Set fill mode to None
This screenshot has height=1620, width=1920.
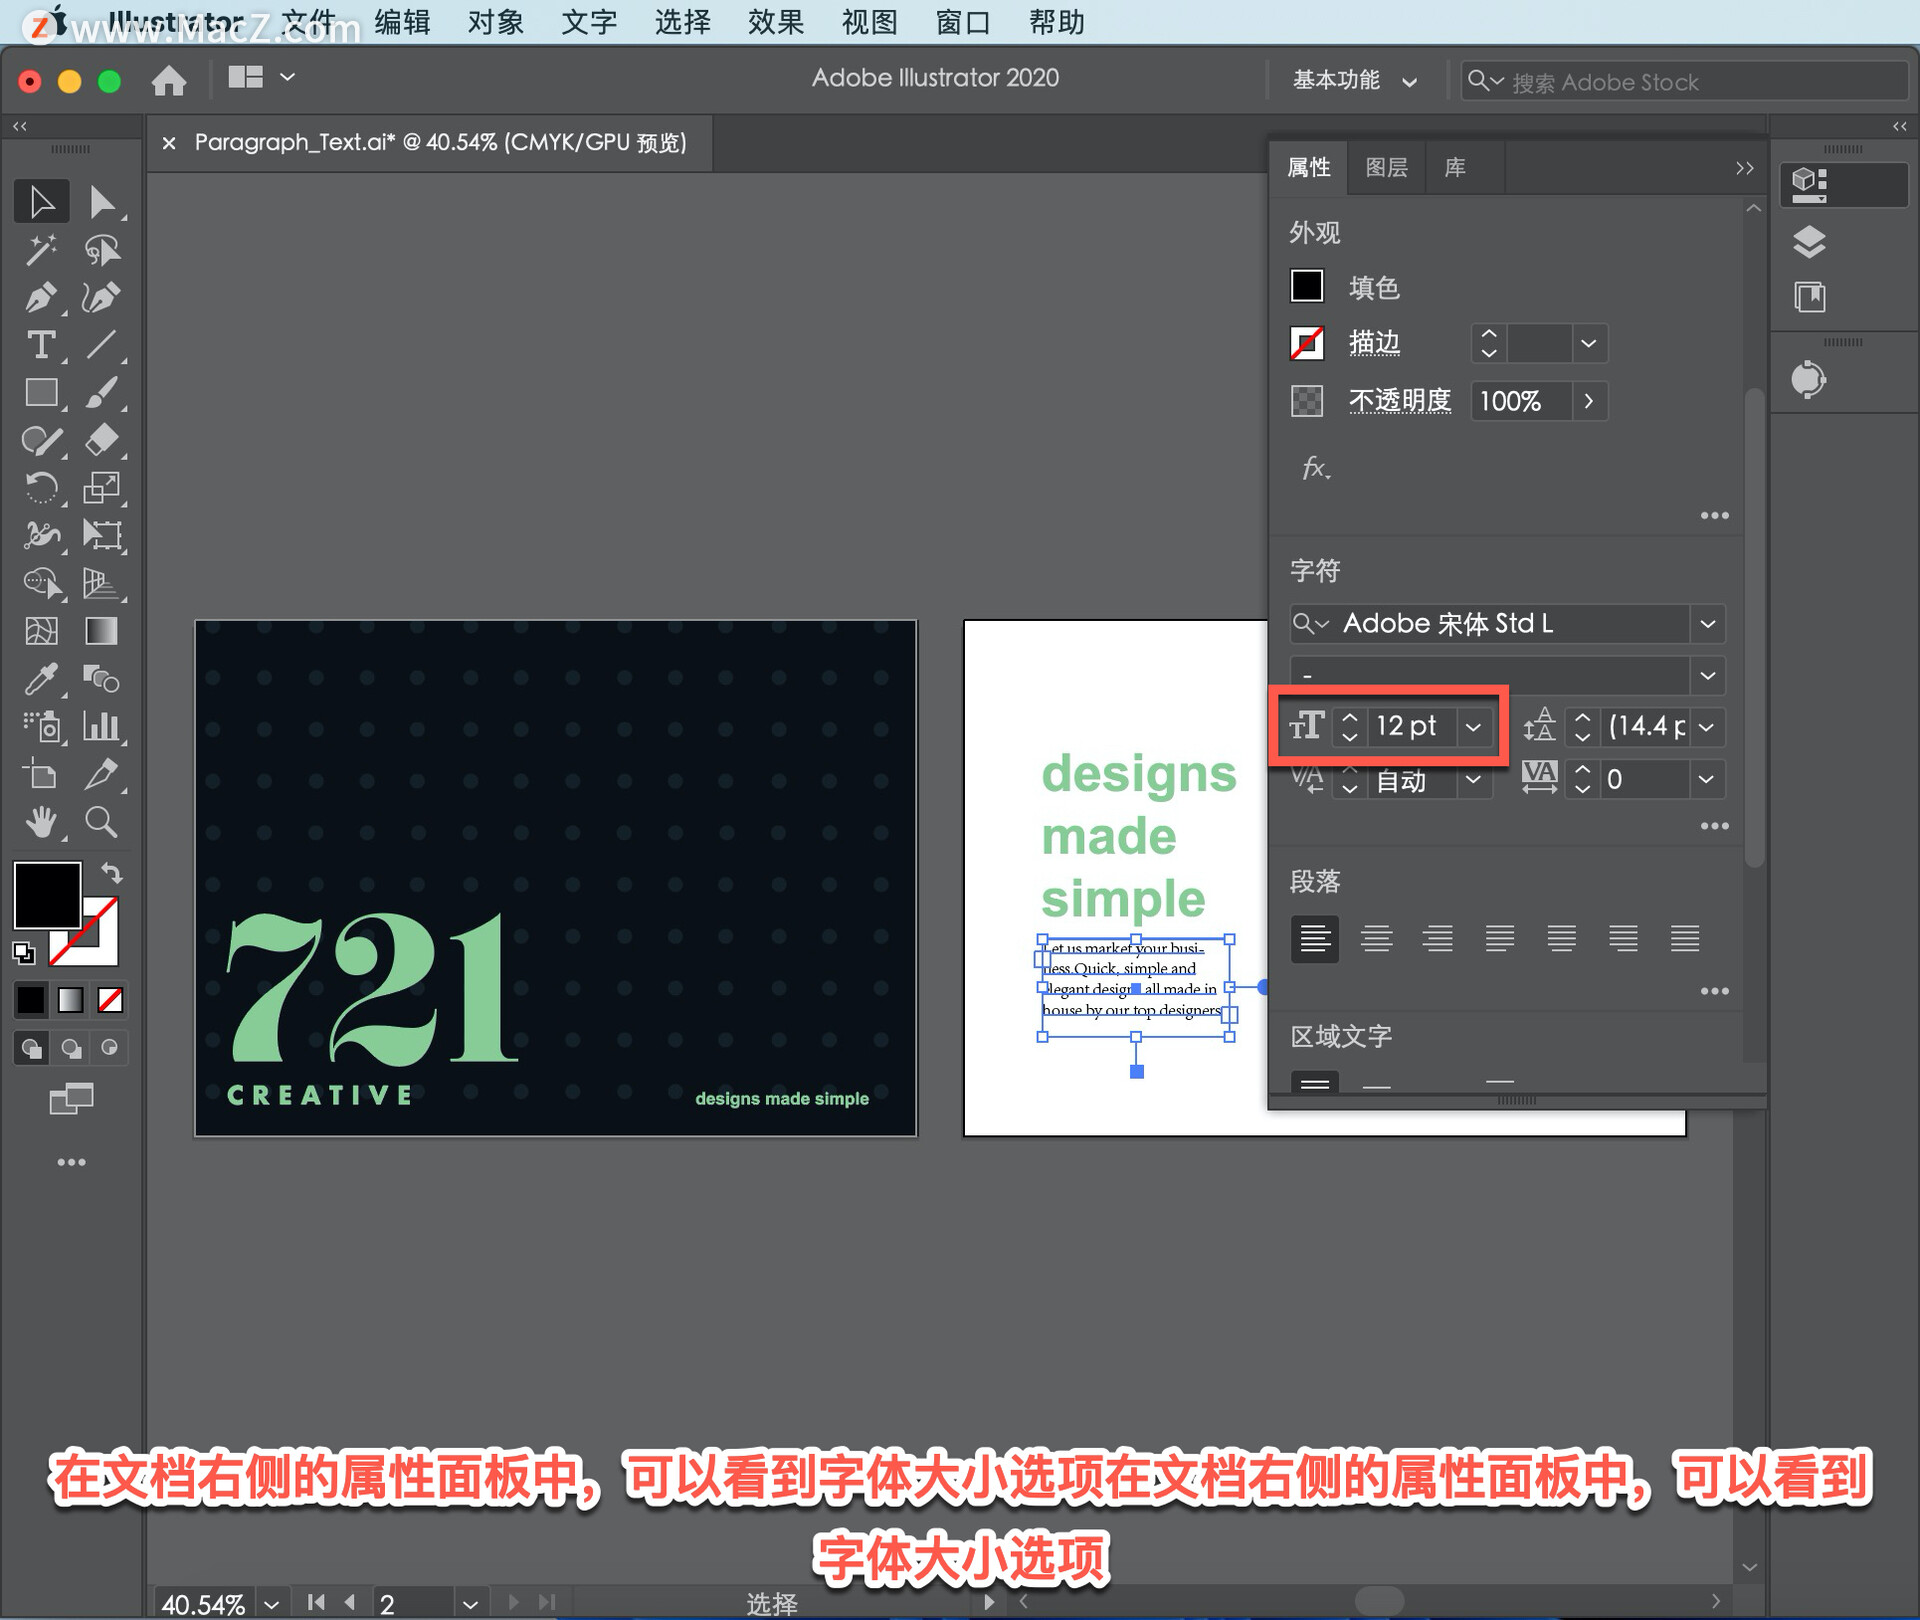tap(110, 999)
